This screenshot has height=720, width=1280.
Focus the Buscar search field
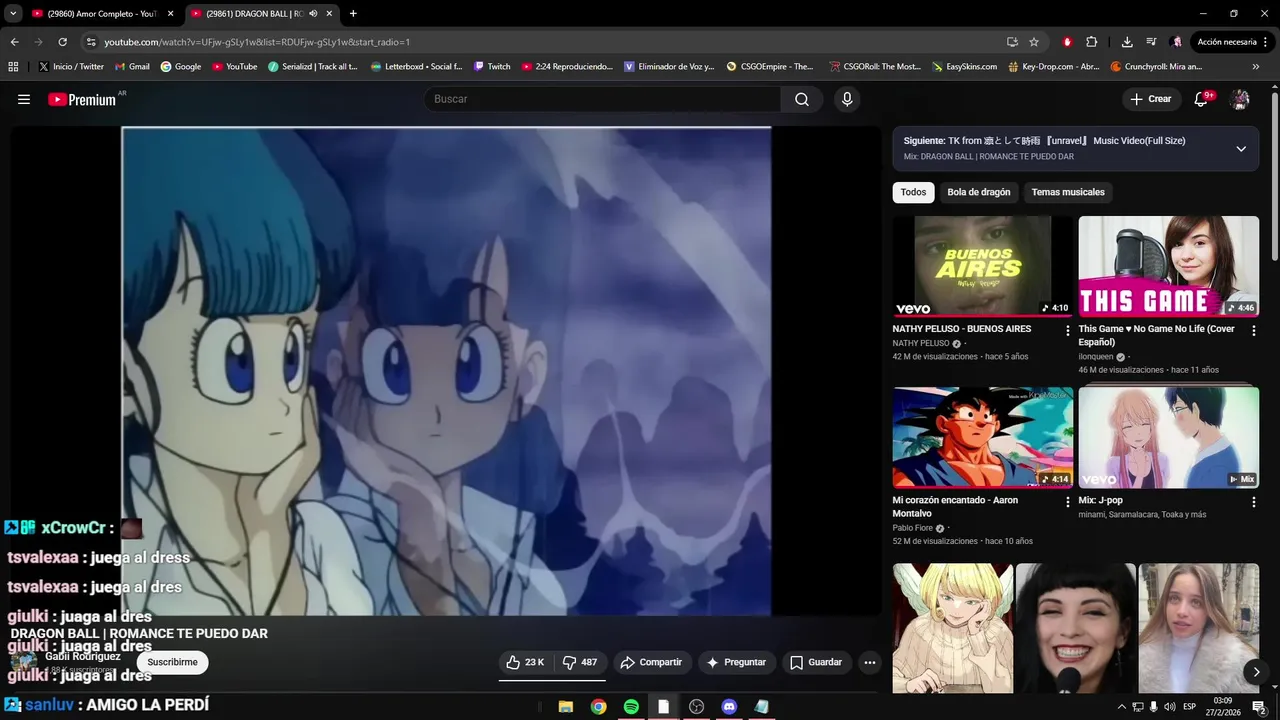[602, 99]
